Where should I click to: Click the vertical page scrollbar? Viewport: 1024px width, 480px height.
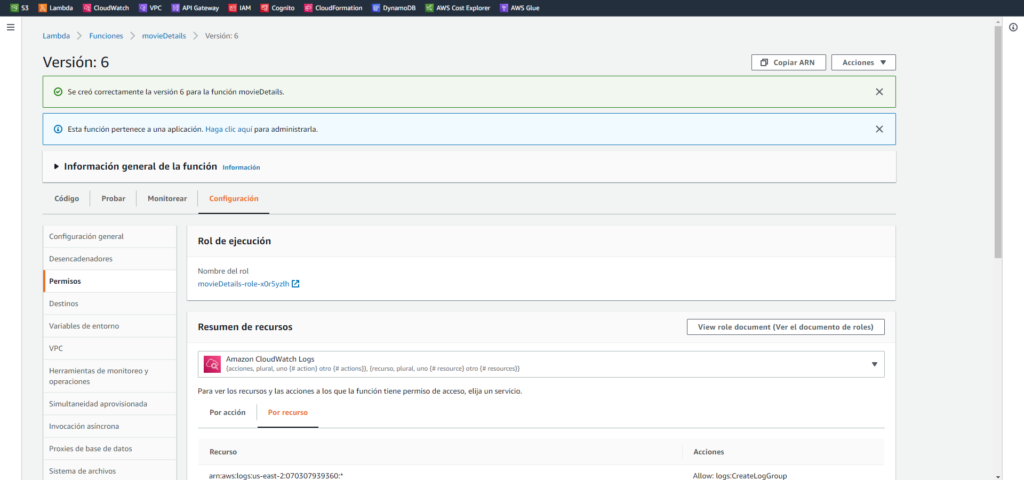click(997, 140)
